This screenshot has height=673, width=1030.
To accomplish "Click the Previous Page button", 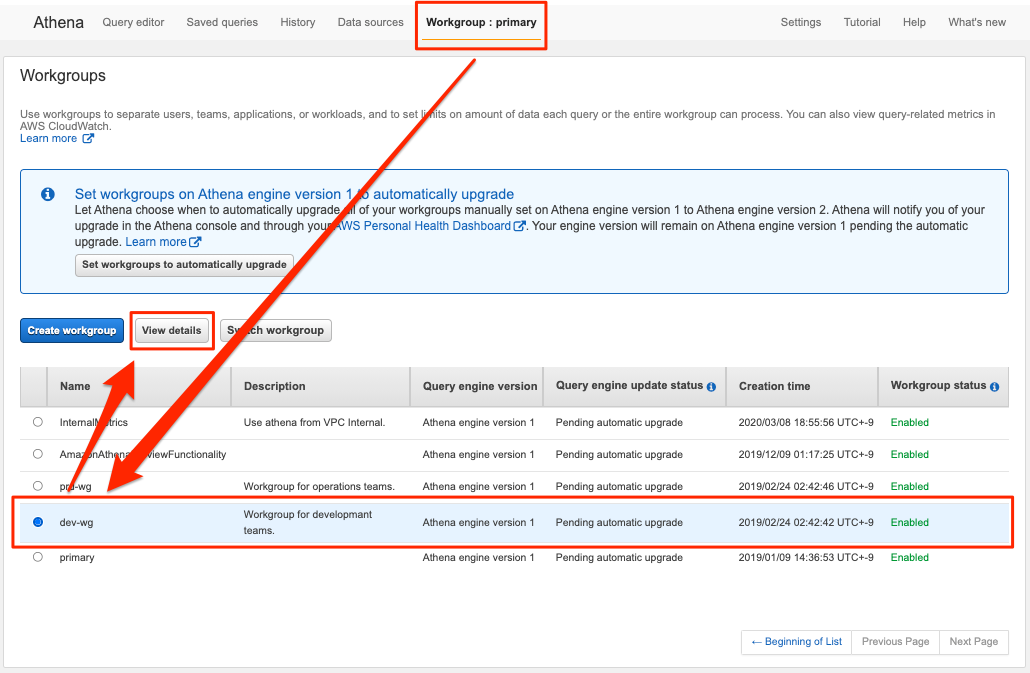I will coord(895,641).
